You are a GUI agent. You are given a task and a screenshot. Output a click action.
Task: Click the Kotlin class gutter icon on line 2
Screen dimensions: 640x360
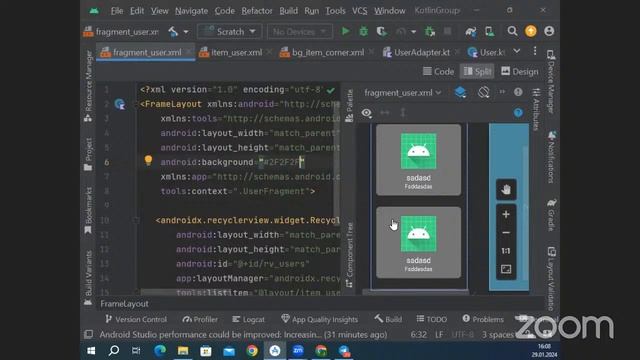click(120, 104)
